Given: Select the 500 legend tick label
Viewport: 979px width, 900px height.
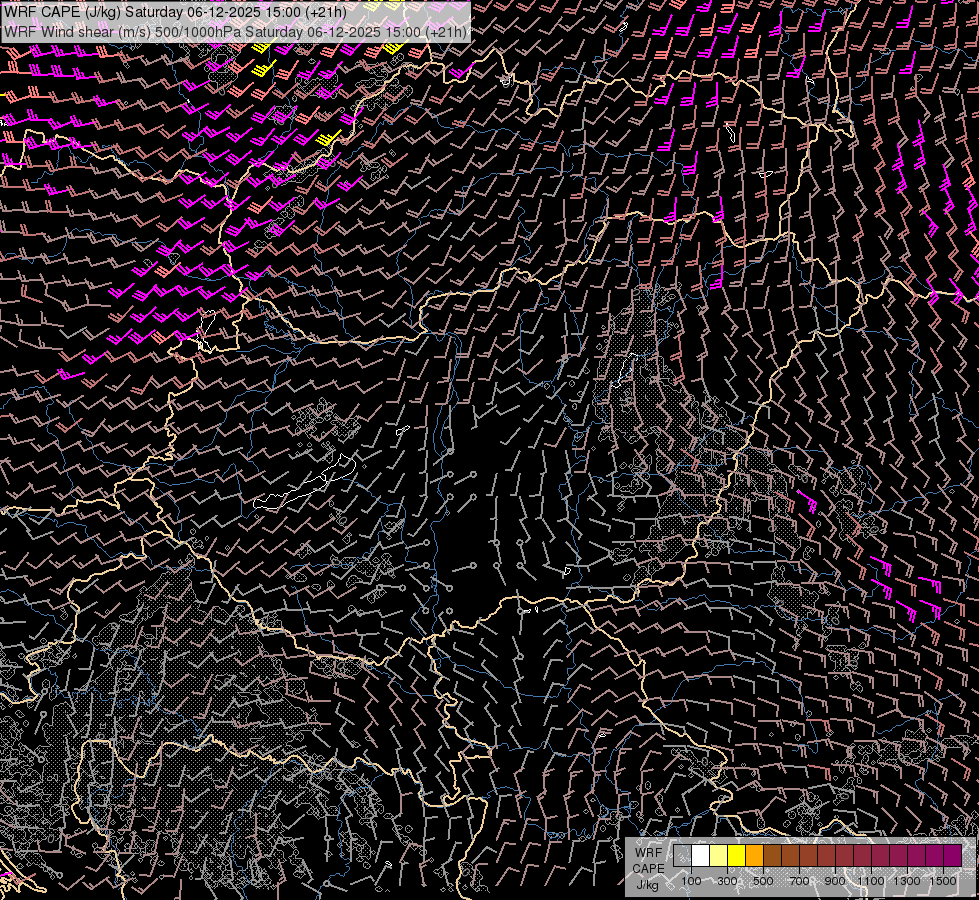Looking at the screenshot, I should click(763, 881).
